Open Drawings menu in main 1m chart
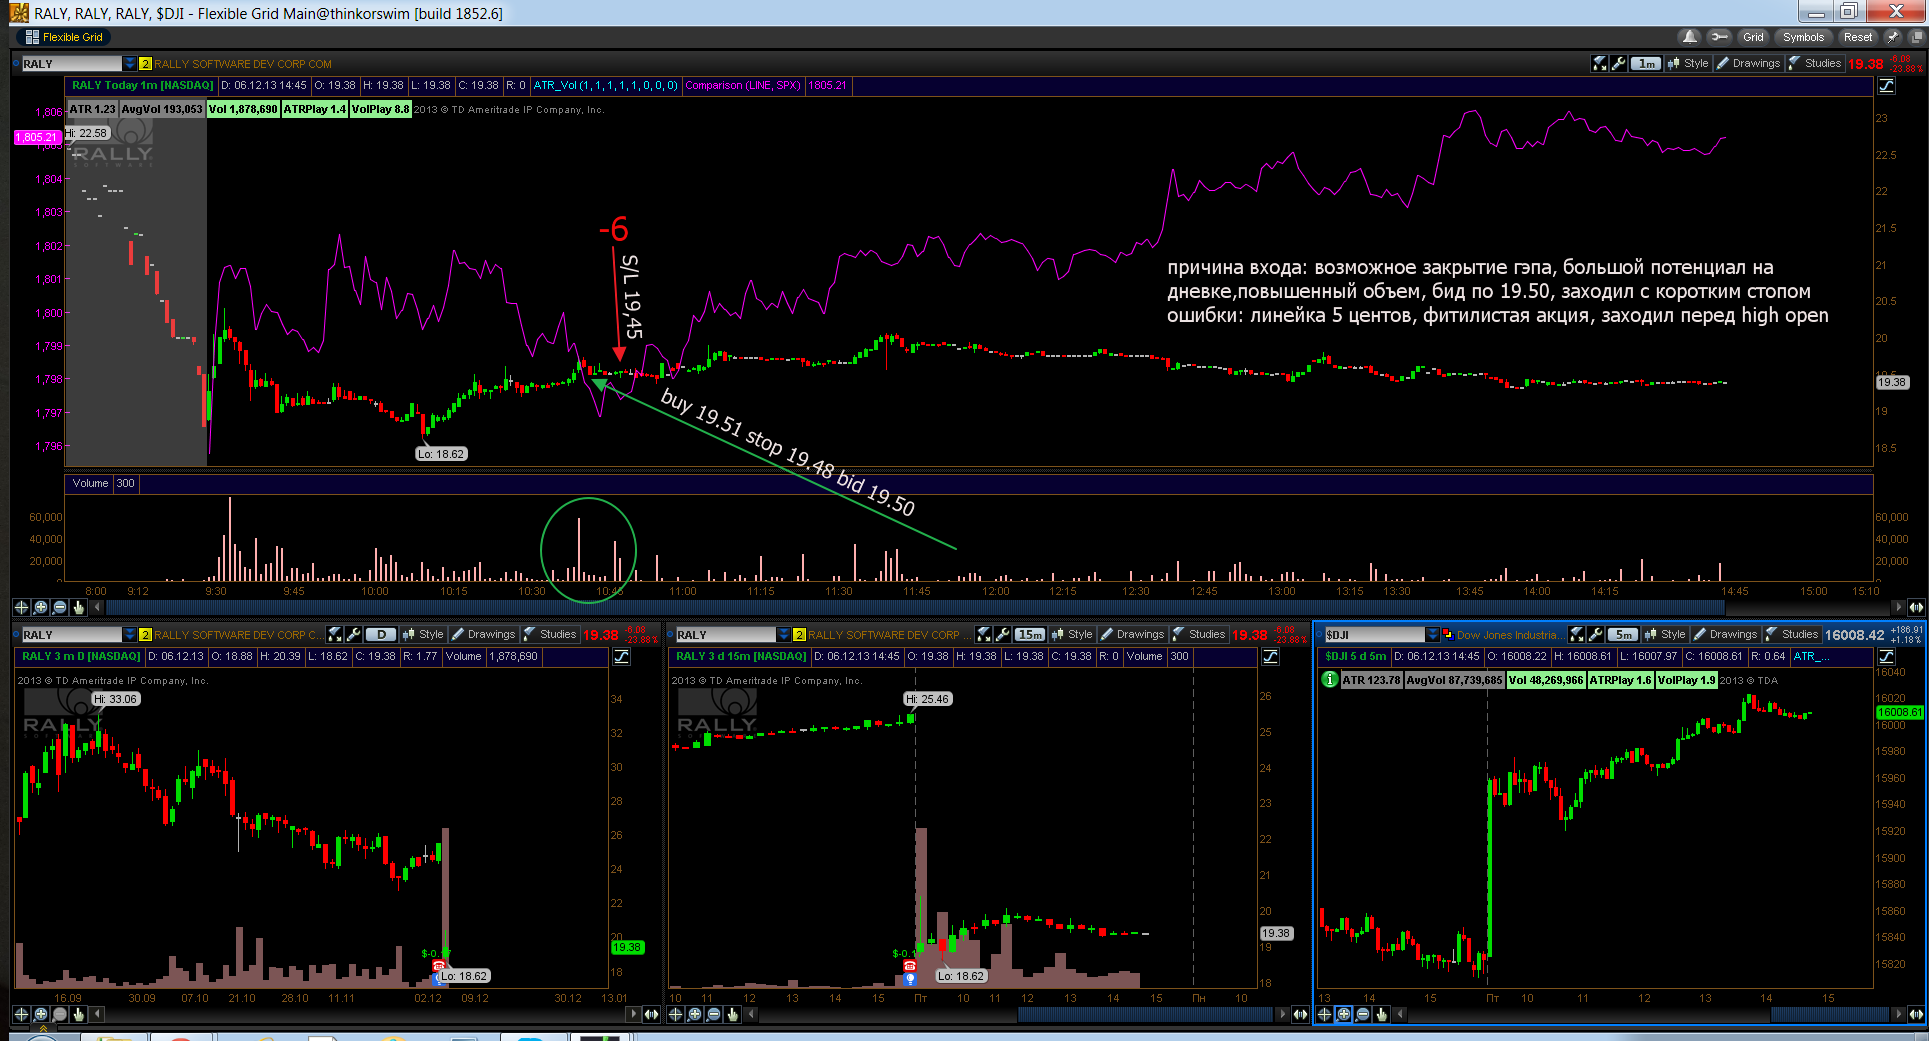 pyautogui.click(x=1749, y=63)
